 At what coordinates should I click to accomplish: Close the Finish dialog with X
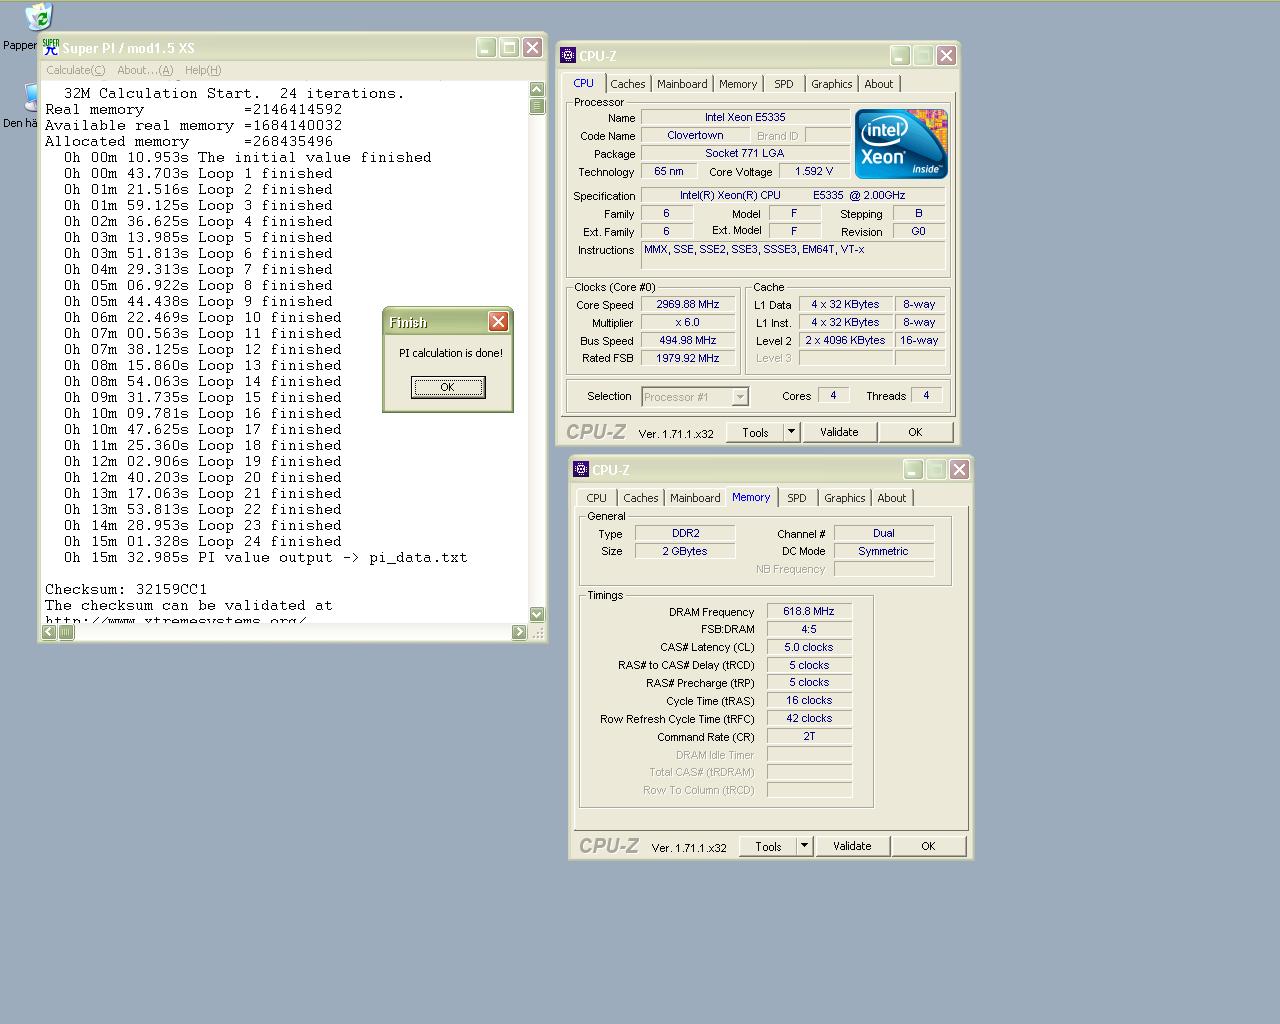498,321
